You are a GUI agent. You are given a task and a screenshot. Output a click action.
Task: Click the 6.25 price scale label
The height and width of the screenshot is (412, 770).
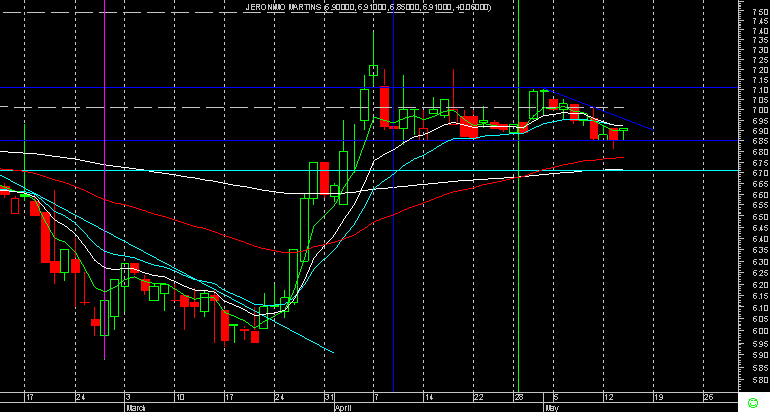point(760,273)
